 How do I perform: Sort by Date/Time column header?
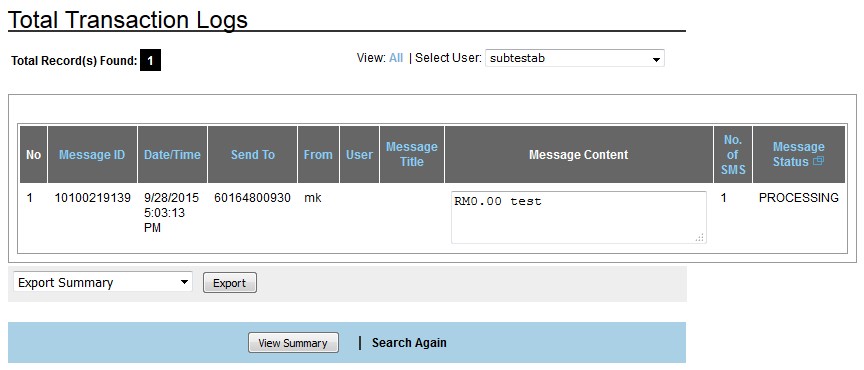pyautogui.click(x=172, y=155)
